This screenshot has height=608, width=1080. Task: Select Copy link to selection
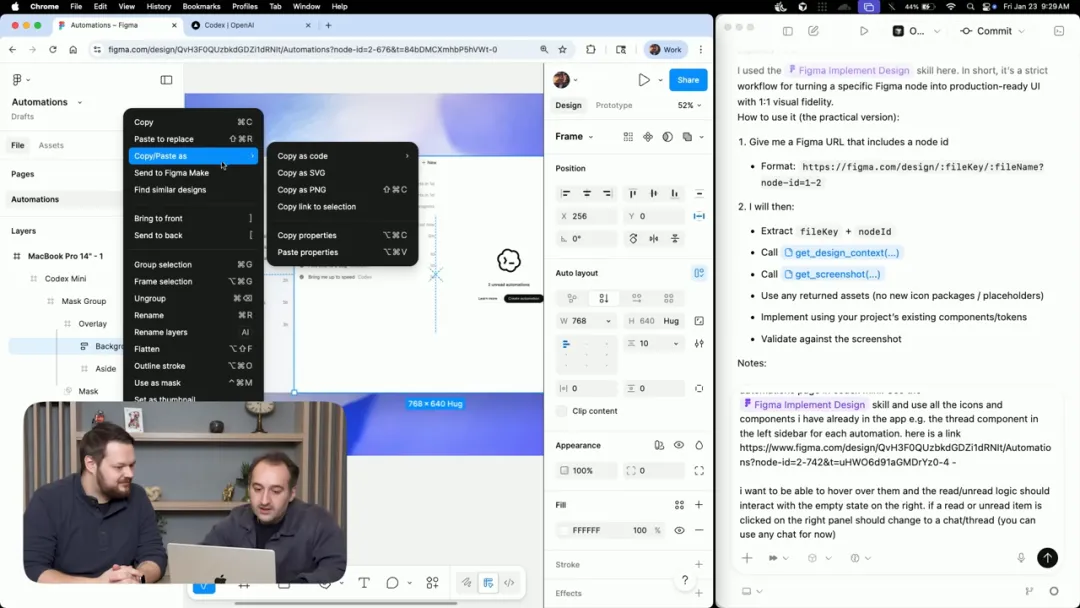click(342, 207)
